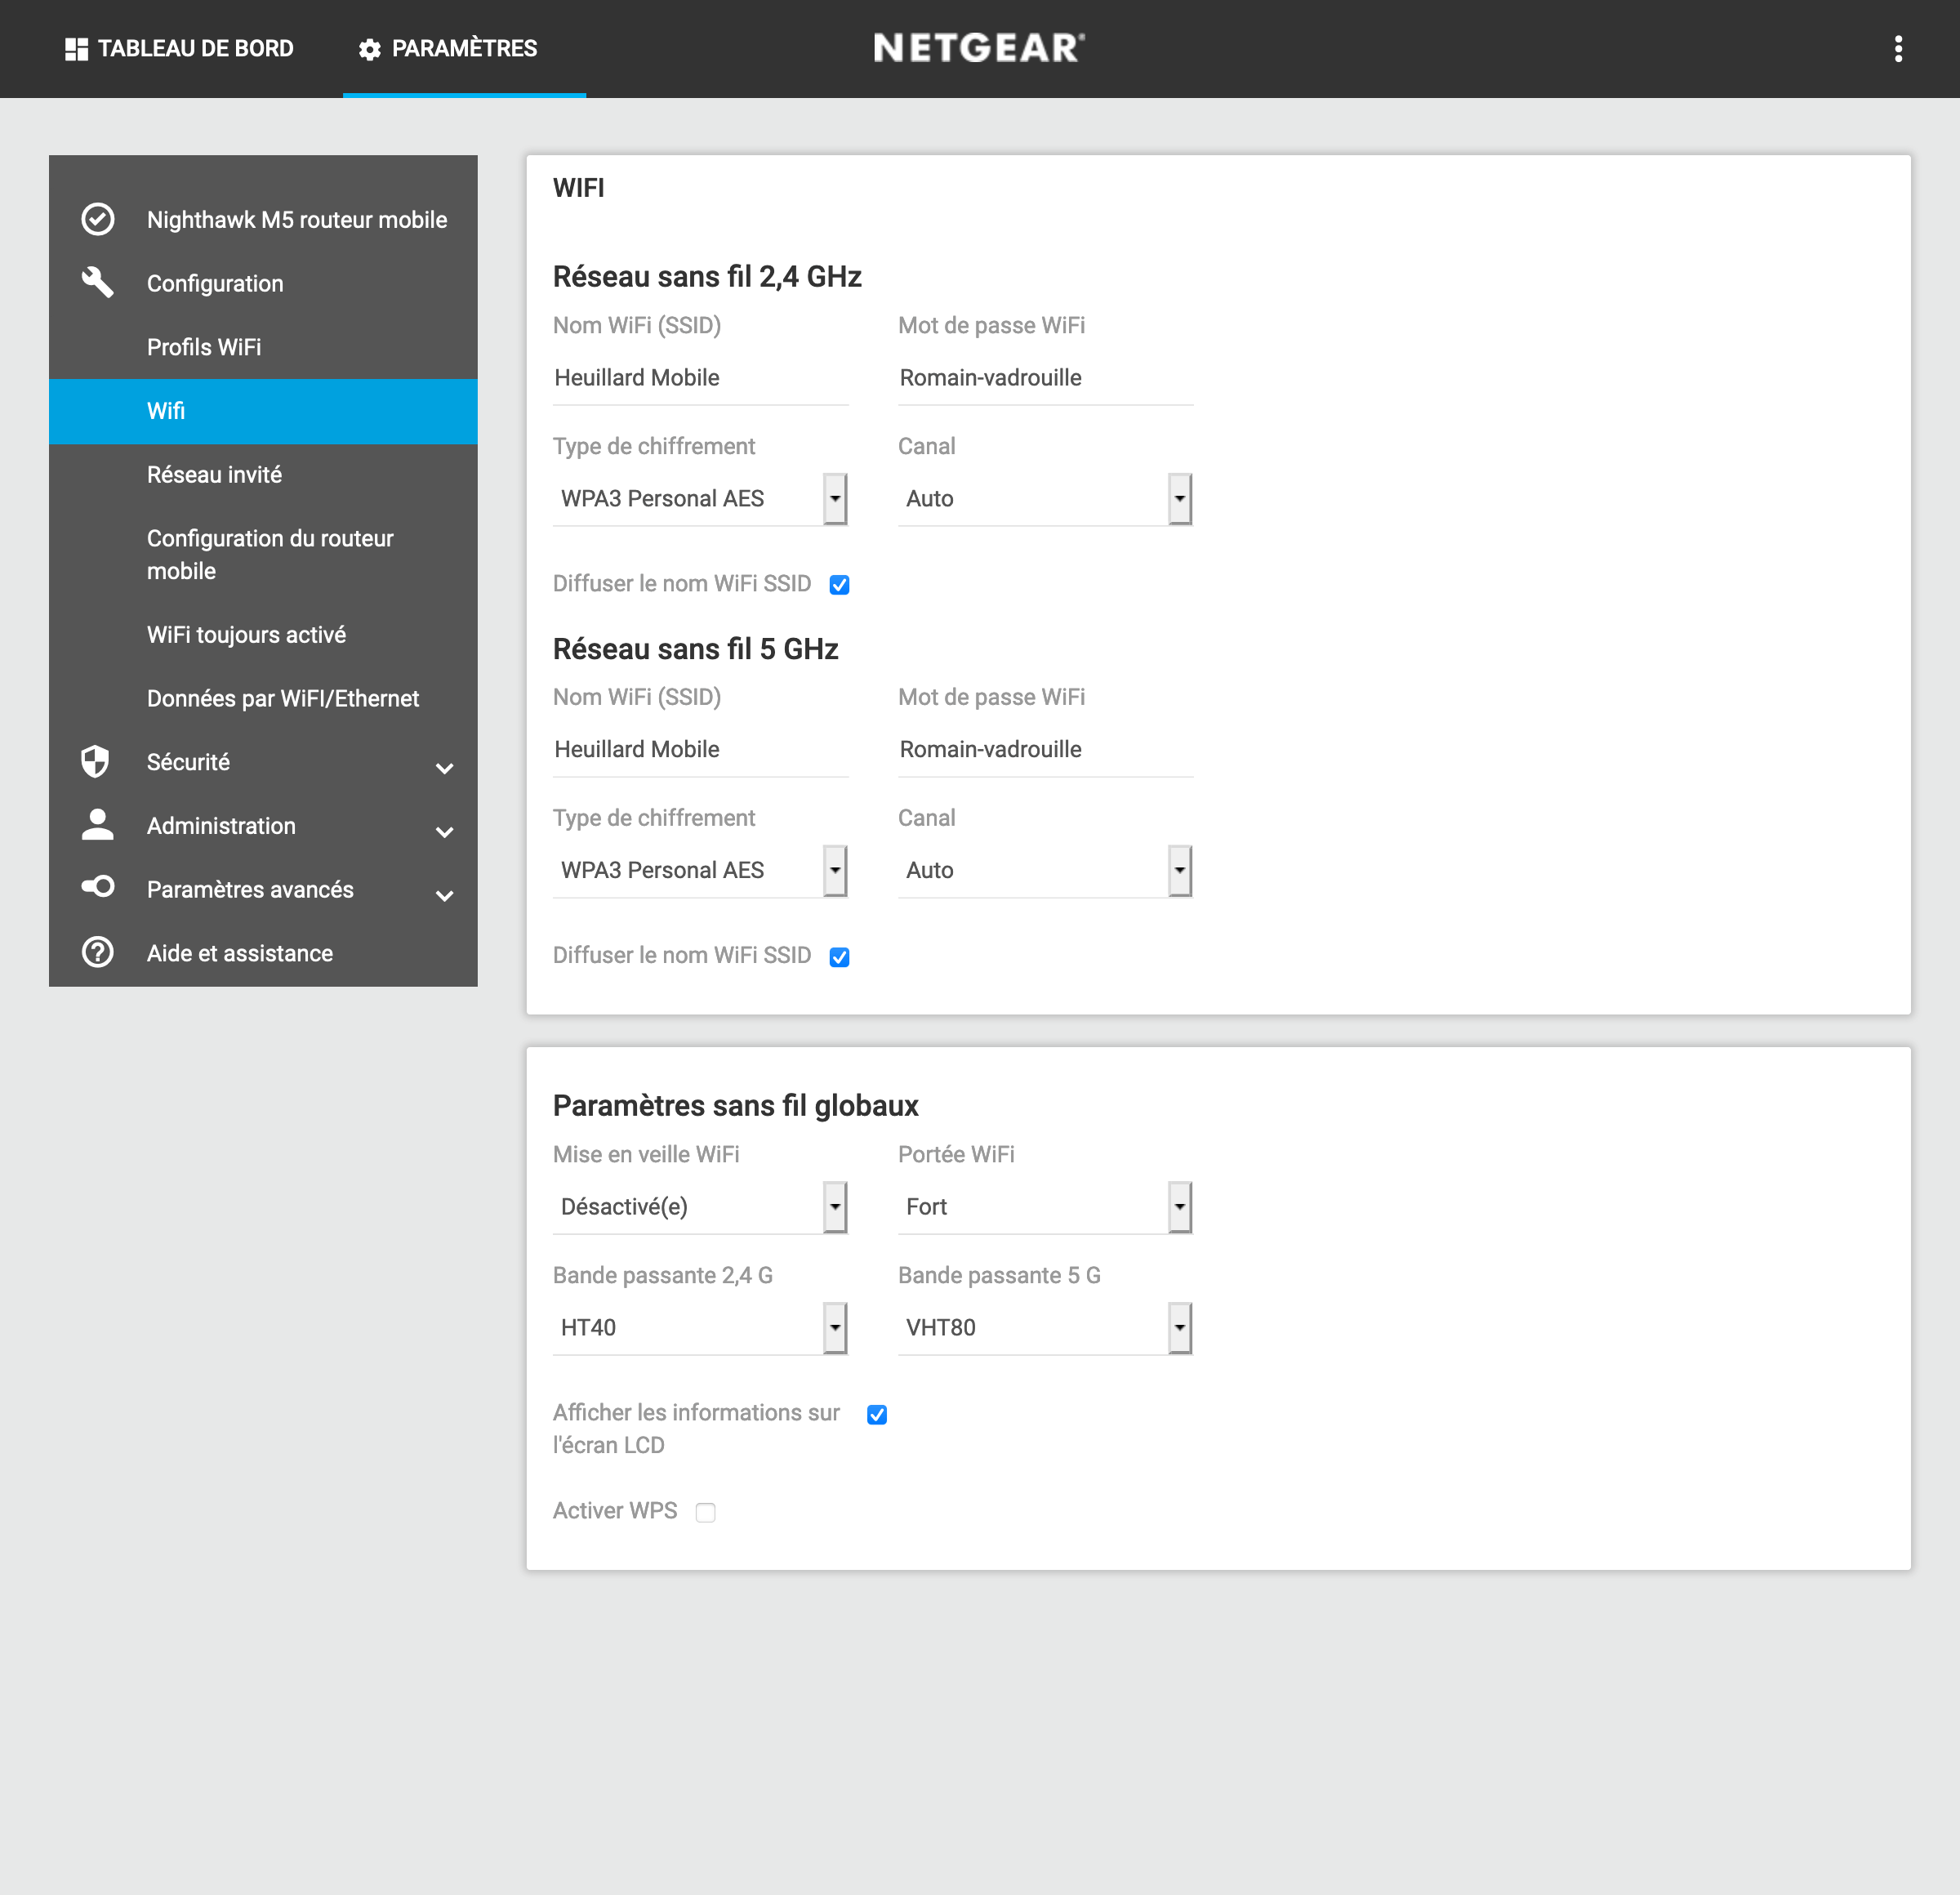Image resolution: width=1960 pixels, height=1895 pixels.
Task: Switch to Tableau de bord tab
Action: (x=176, y=47)
